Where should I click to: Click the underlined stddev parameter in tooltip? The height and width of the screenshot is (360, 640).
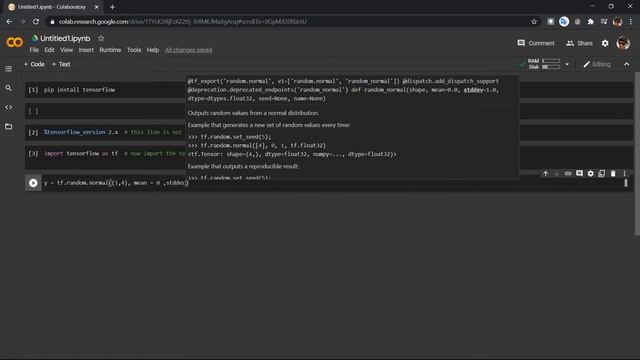[473, 90]
